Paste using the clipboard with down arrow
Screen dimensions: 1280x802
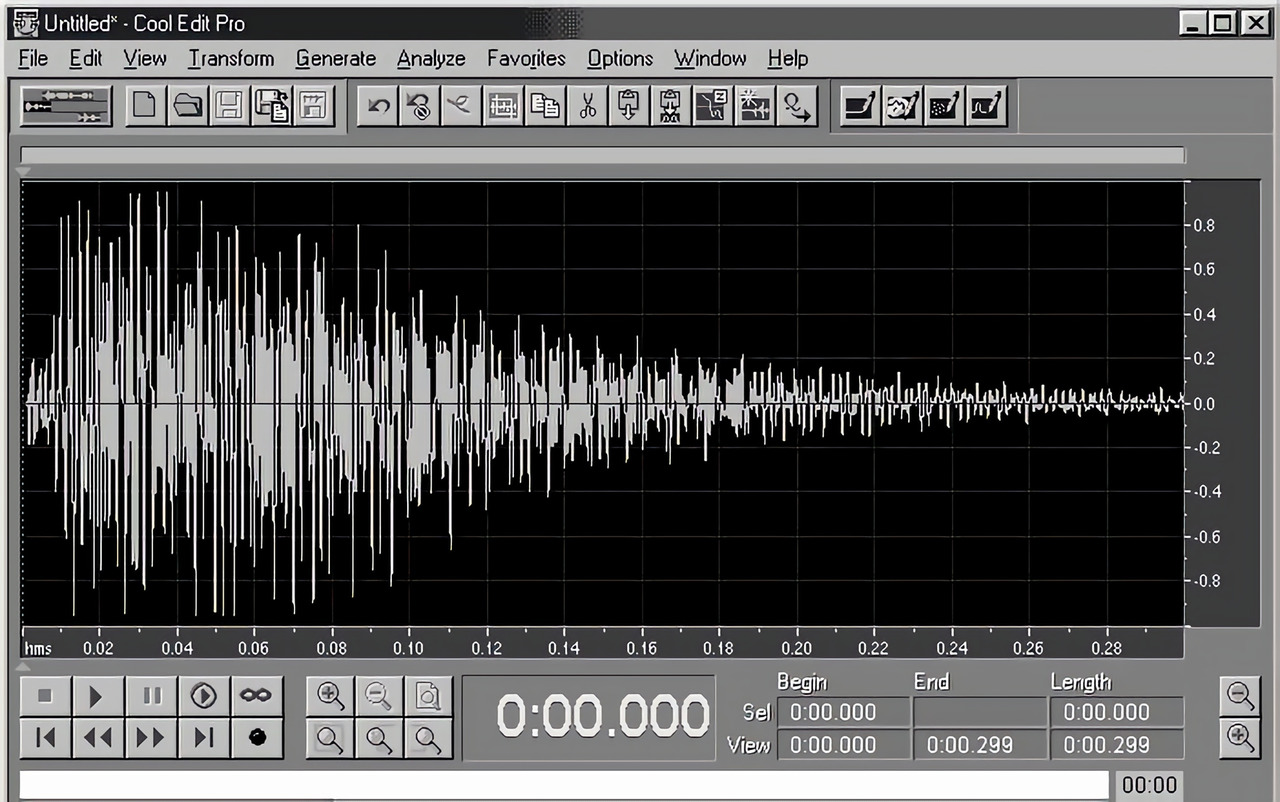629,106
